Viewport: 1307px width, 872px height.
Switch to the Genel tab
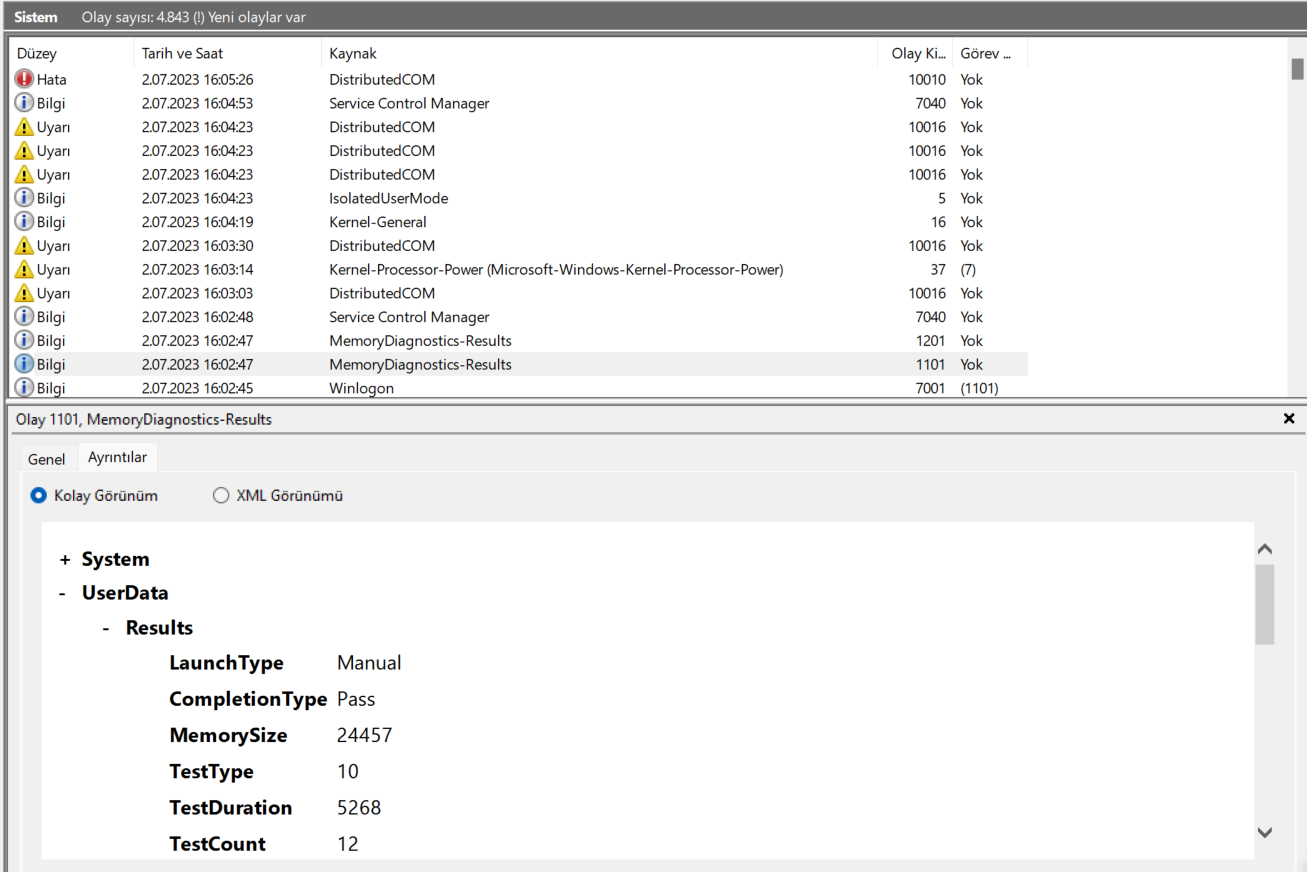pos(46,459)
